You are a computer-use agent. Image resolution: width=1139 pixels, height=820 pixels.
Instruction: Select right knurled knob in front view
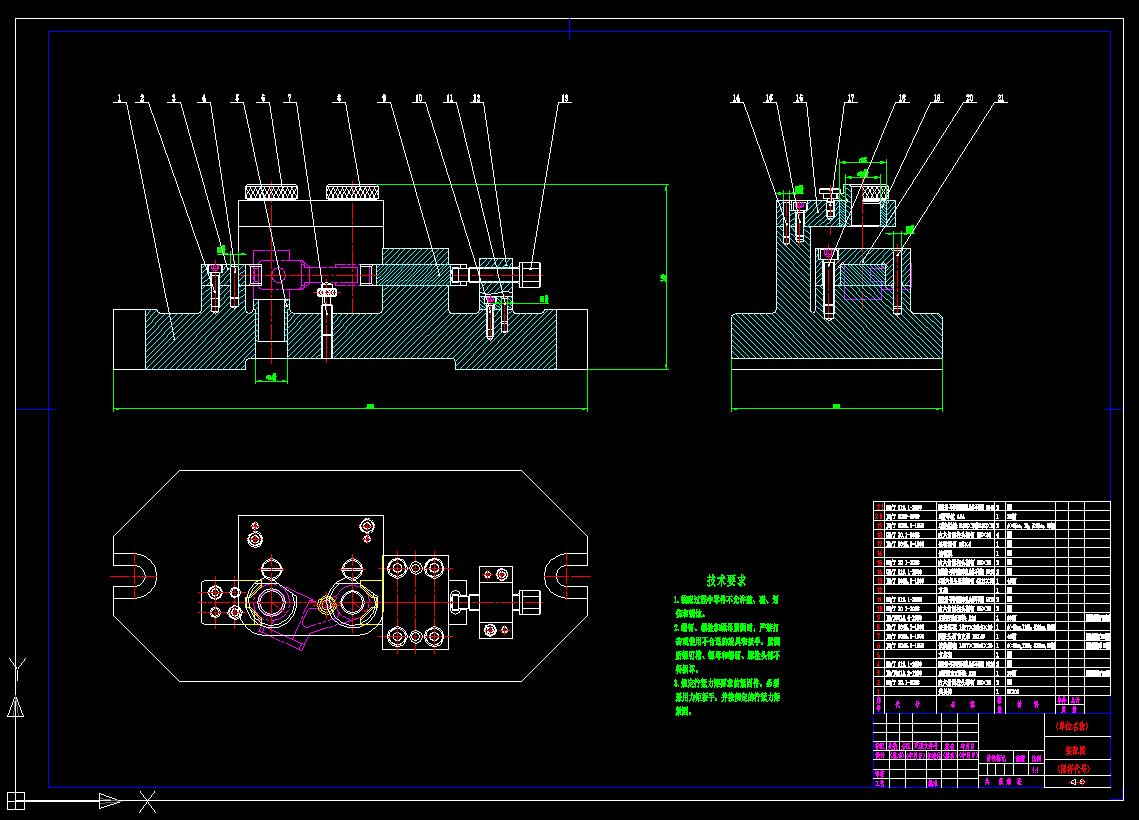click(x=352, y=192)
